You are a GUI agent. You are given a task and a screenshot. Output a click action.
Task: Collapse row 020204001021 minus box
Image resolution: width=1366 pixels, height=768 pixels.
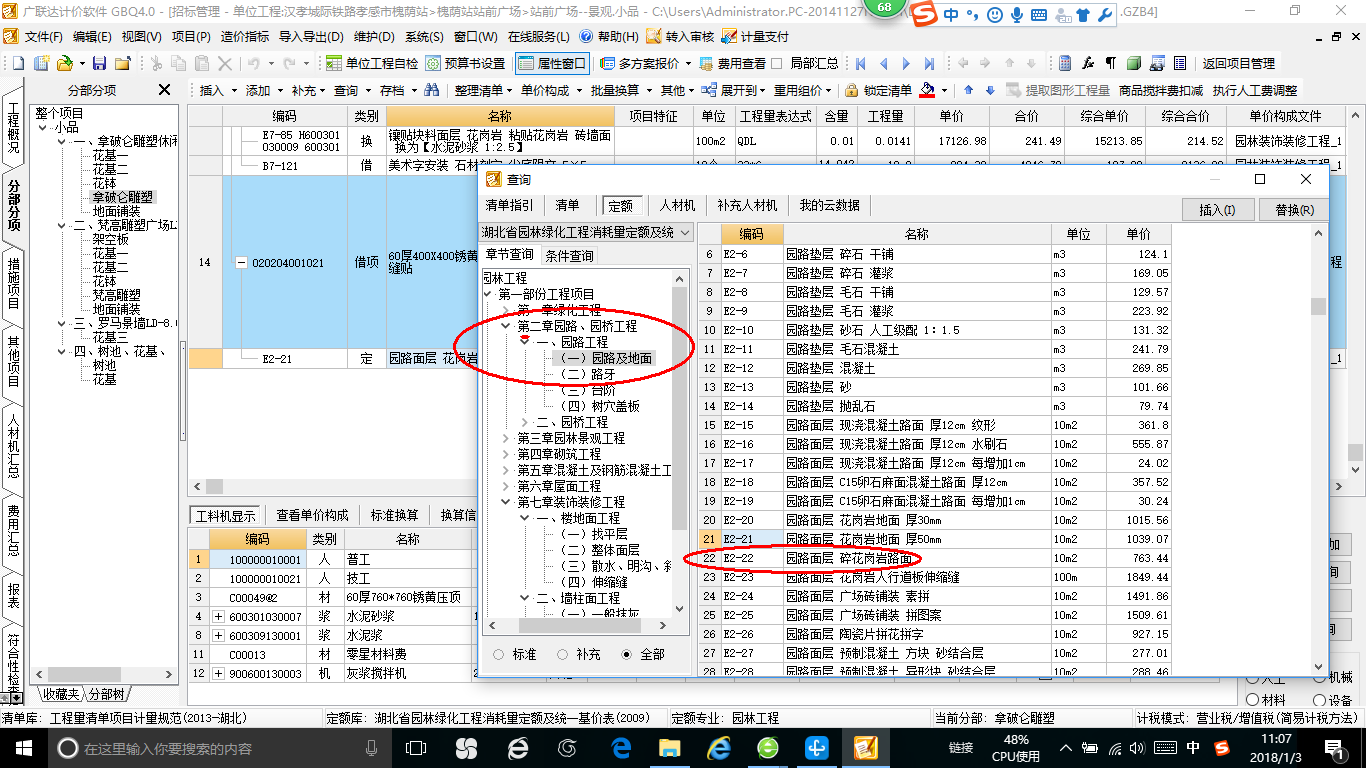240,262
